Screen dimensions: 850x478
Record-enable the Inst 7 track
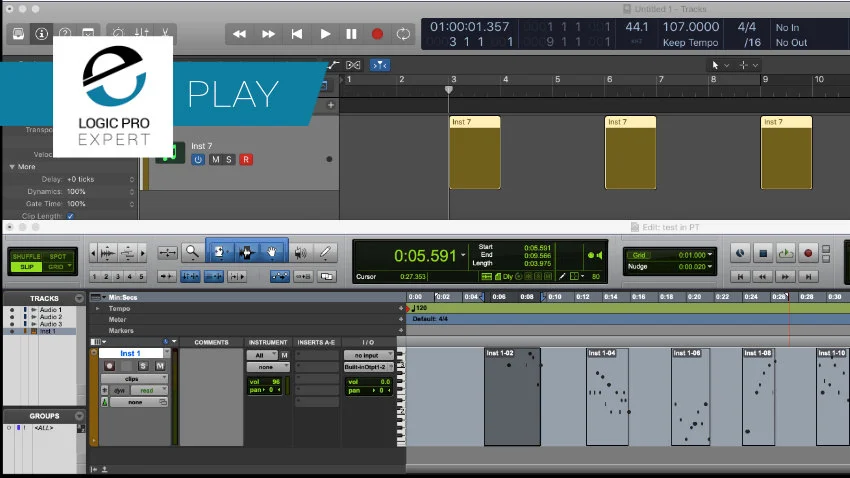(x=246, y=159)
